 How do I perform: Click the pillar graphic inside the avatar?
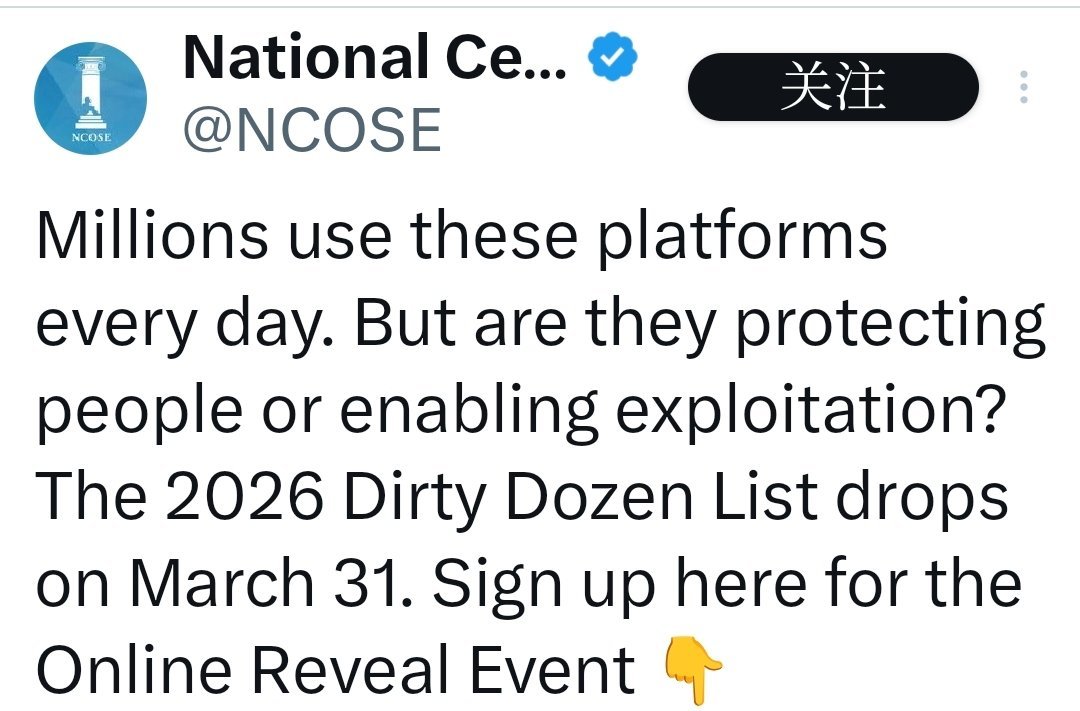click(x=90, y=90)
